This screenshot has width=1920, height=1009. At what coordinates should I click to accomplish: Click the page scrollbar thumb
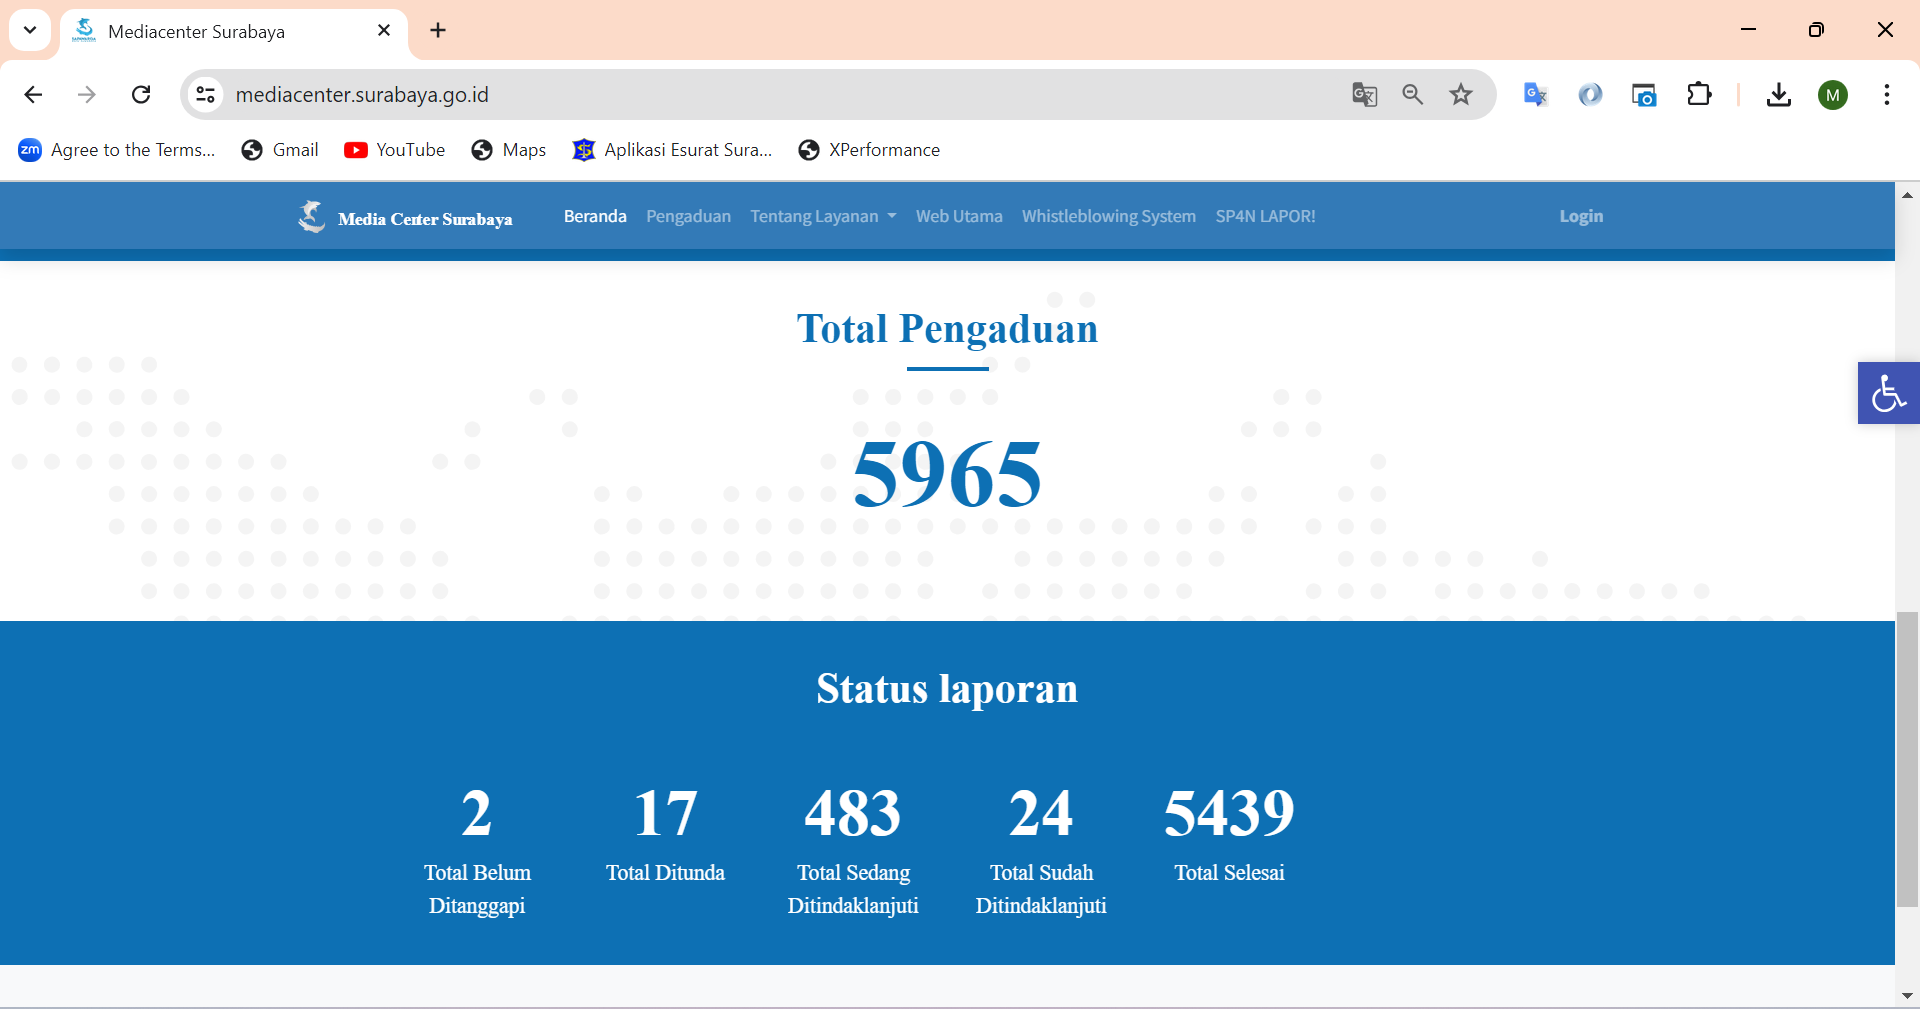pos(1908,759)
